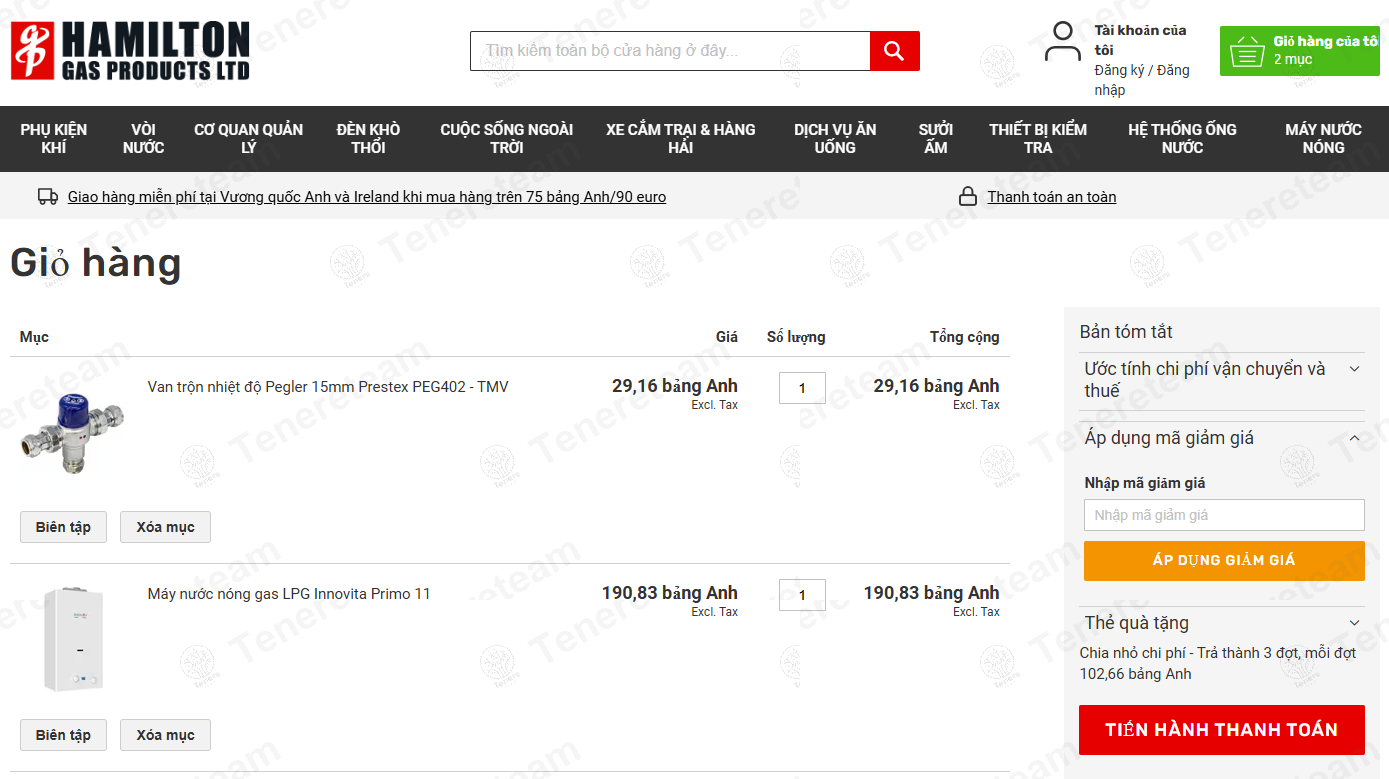Image resolution: width=1389 pixels, height=779 pixels.
Task: Click the Giỏ hàng page heading
Action: (96, 263)
